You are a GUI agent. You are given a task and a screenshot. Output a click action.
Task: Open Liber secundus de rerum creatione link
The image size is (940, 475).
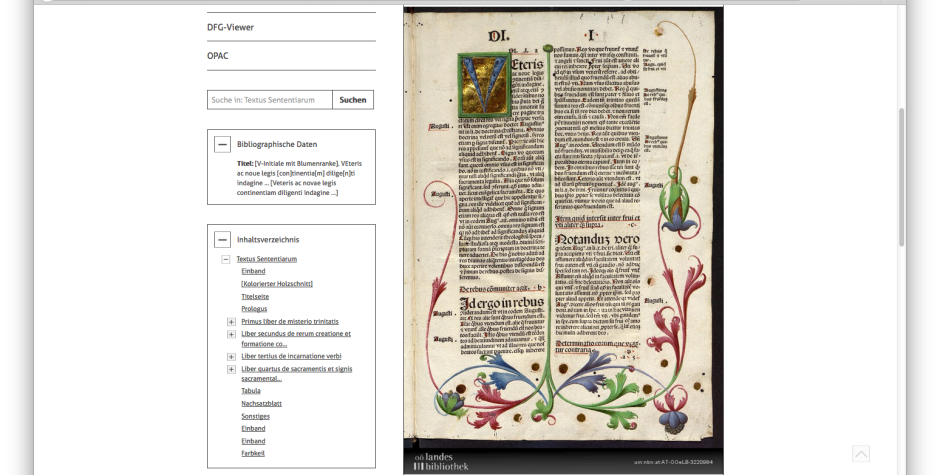click(296, 339)
